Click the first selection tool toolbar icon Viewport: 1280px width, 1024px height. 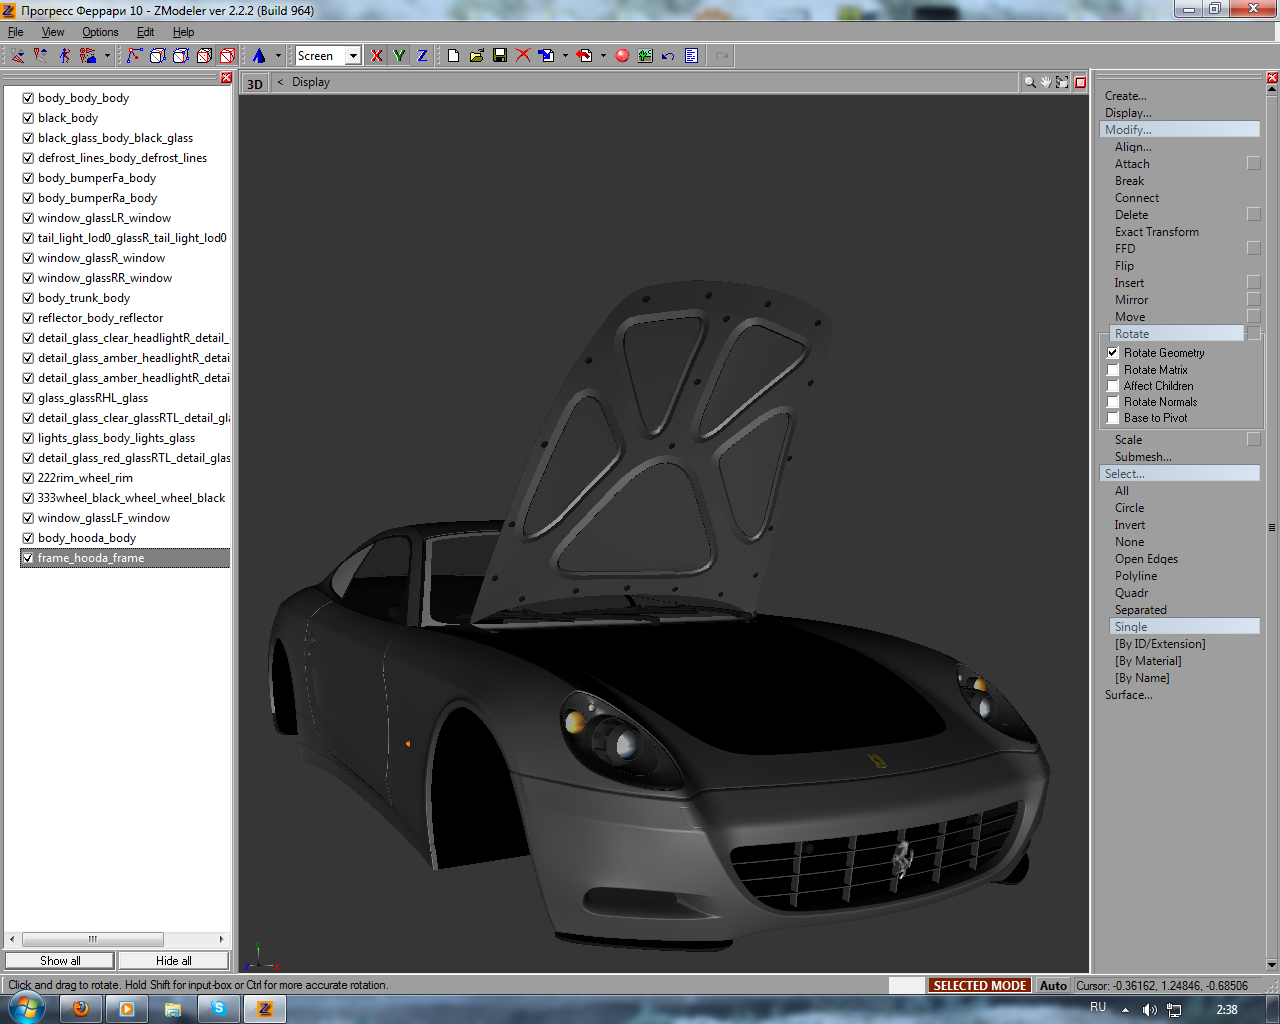pyautogui.click(x=18, y=56)
